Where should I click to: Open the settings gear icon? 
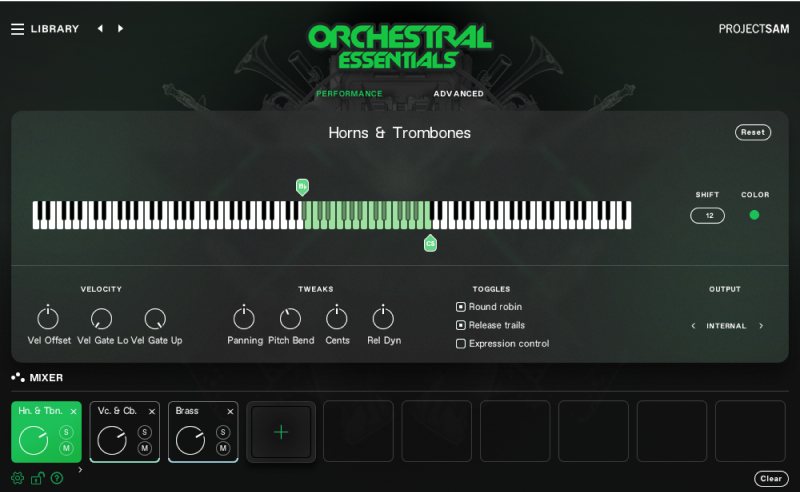coord(17,478)
